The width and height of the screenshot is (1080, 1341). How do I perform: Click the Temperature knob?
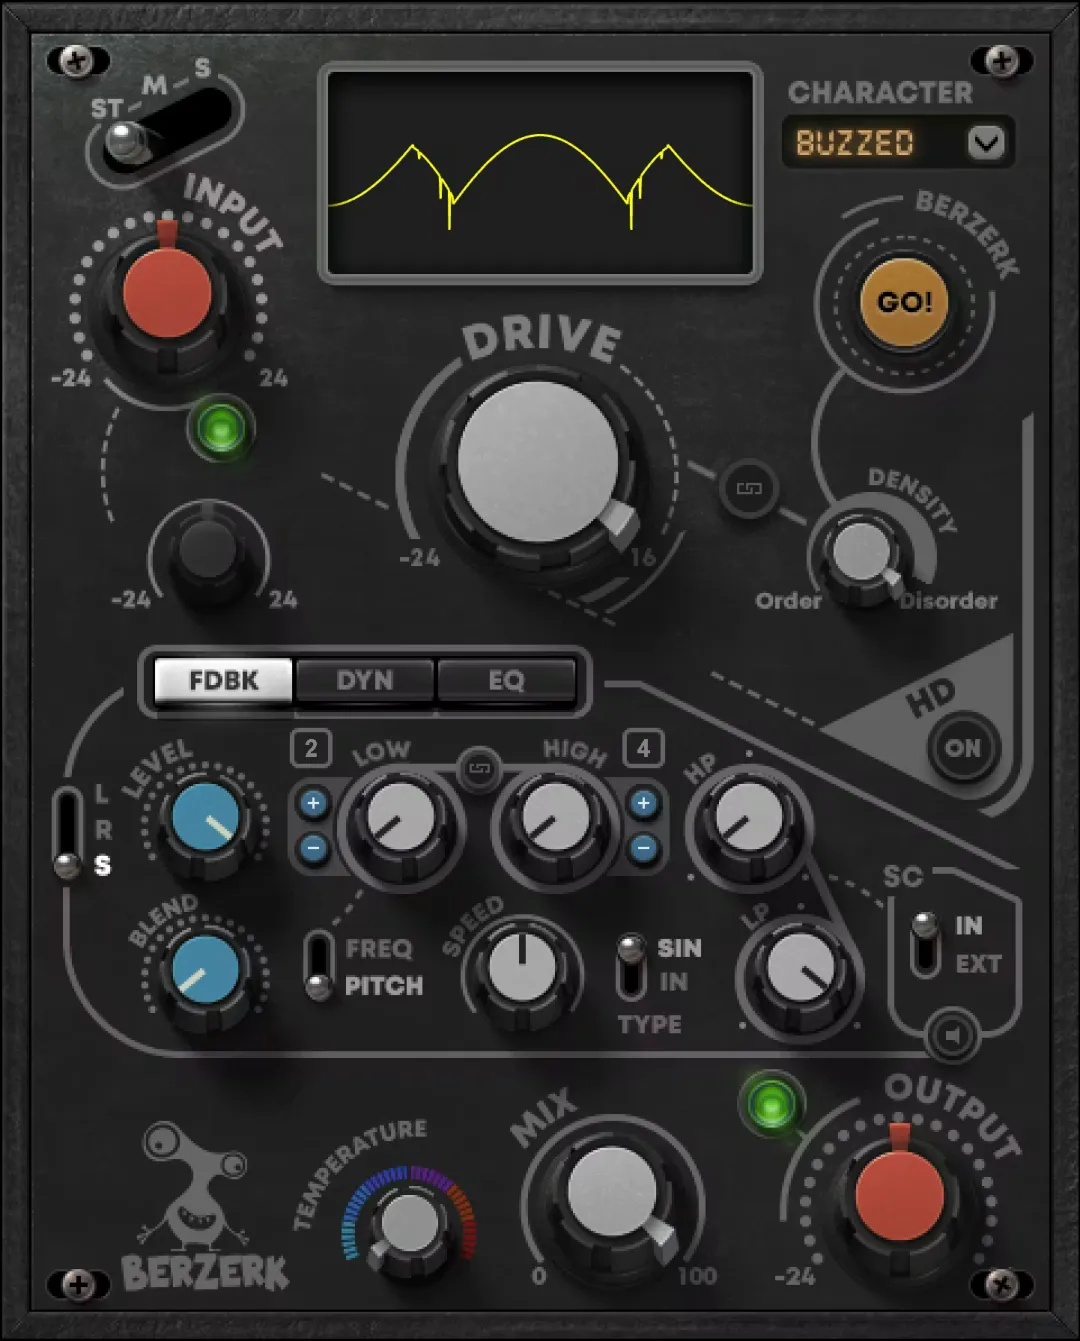[410, 1224]
